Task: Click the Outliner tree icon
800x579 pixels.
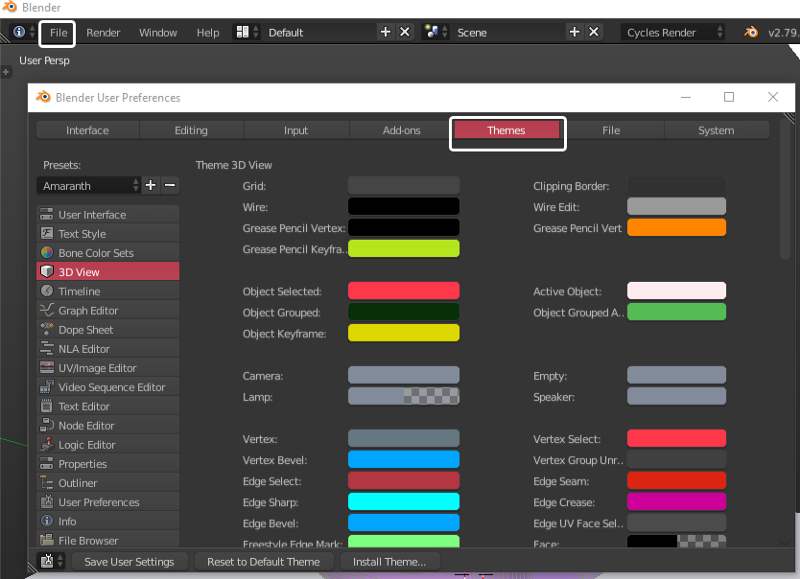Action: tap(46, 483)
